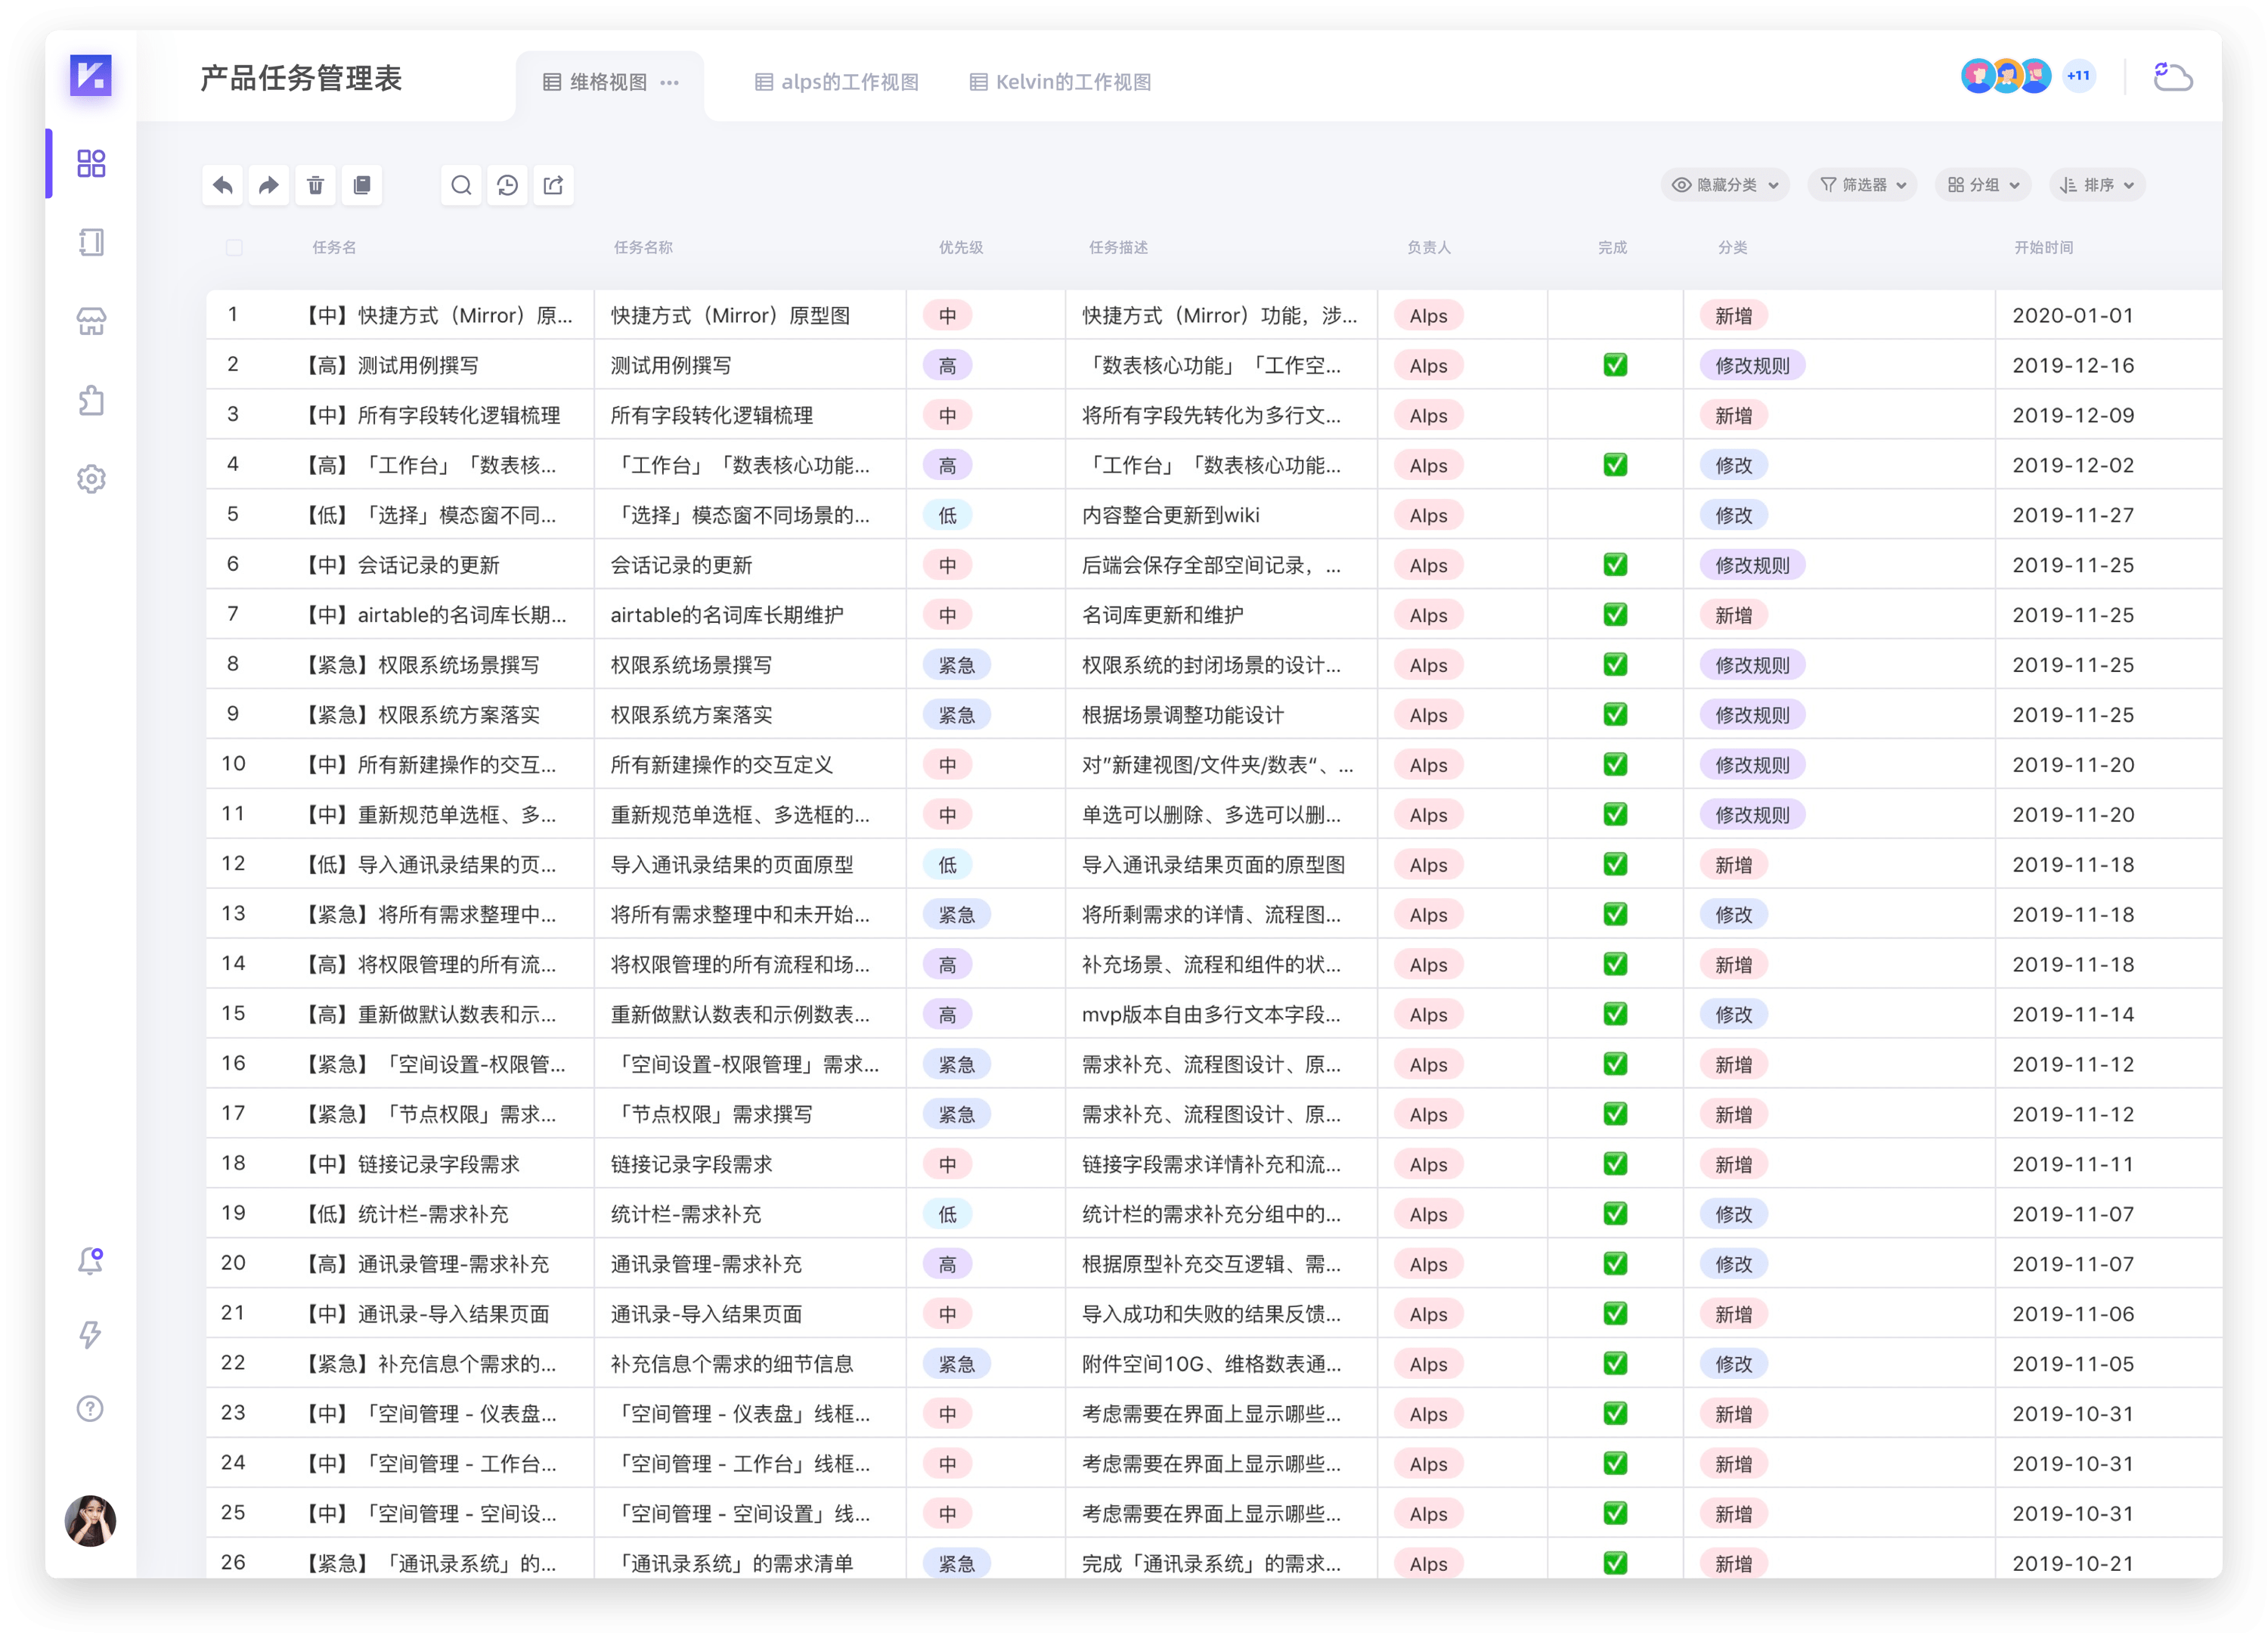Click the 优先级 column header
This screenshot has height=1639, width=2268.
pos(960,247)
